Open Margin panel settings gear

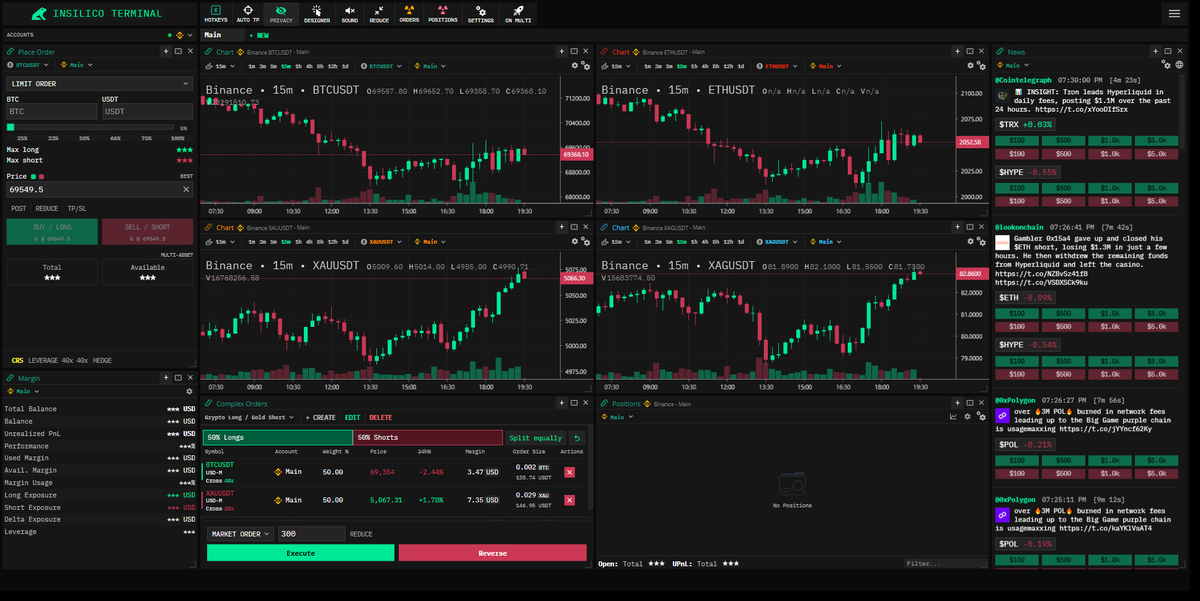(189, 391)
